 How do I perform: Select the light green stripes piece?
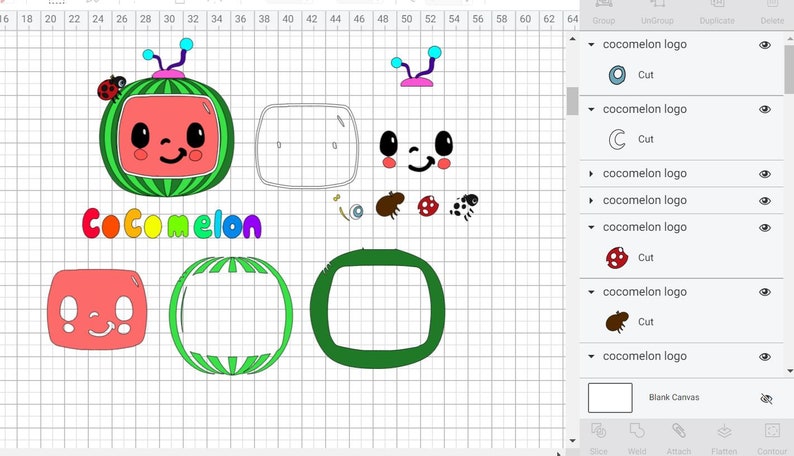(x=231, y=316)
